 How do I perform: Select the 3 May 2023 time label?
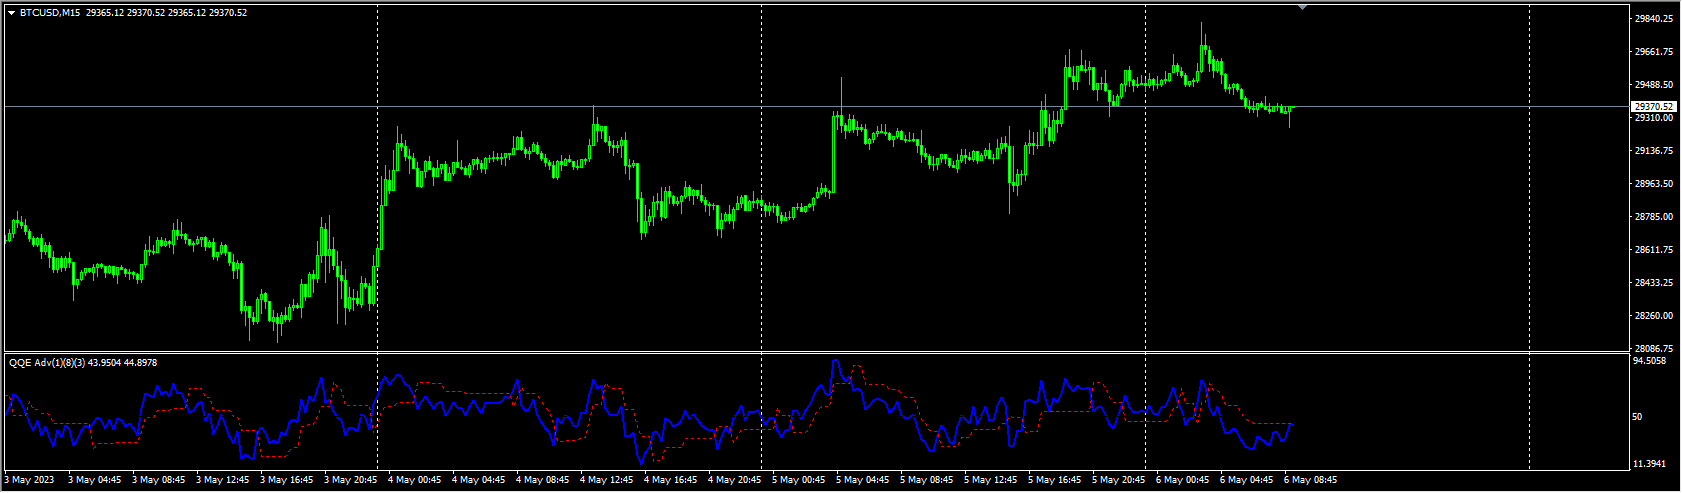(x=30, y=480)
